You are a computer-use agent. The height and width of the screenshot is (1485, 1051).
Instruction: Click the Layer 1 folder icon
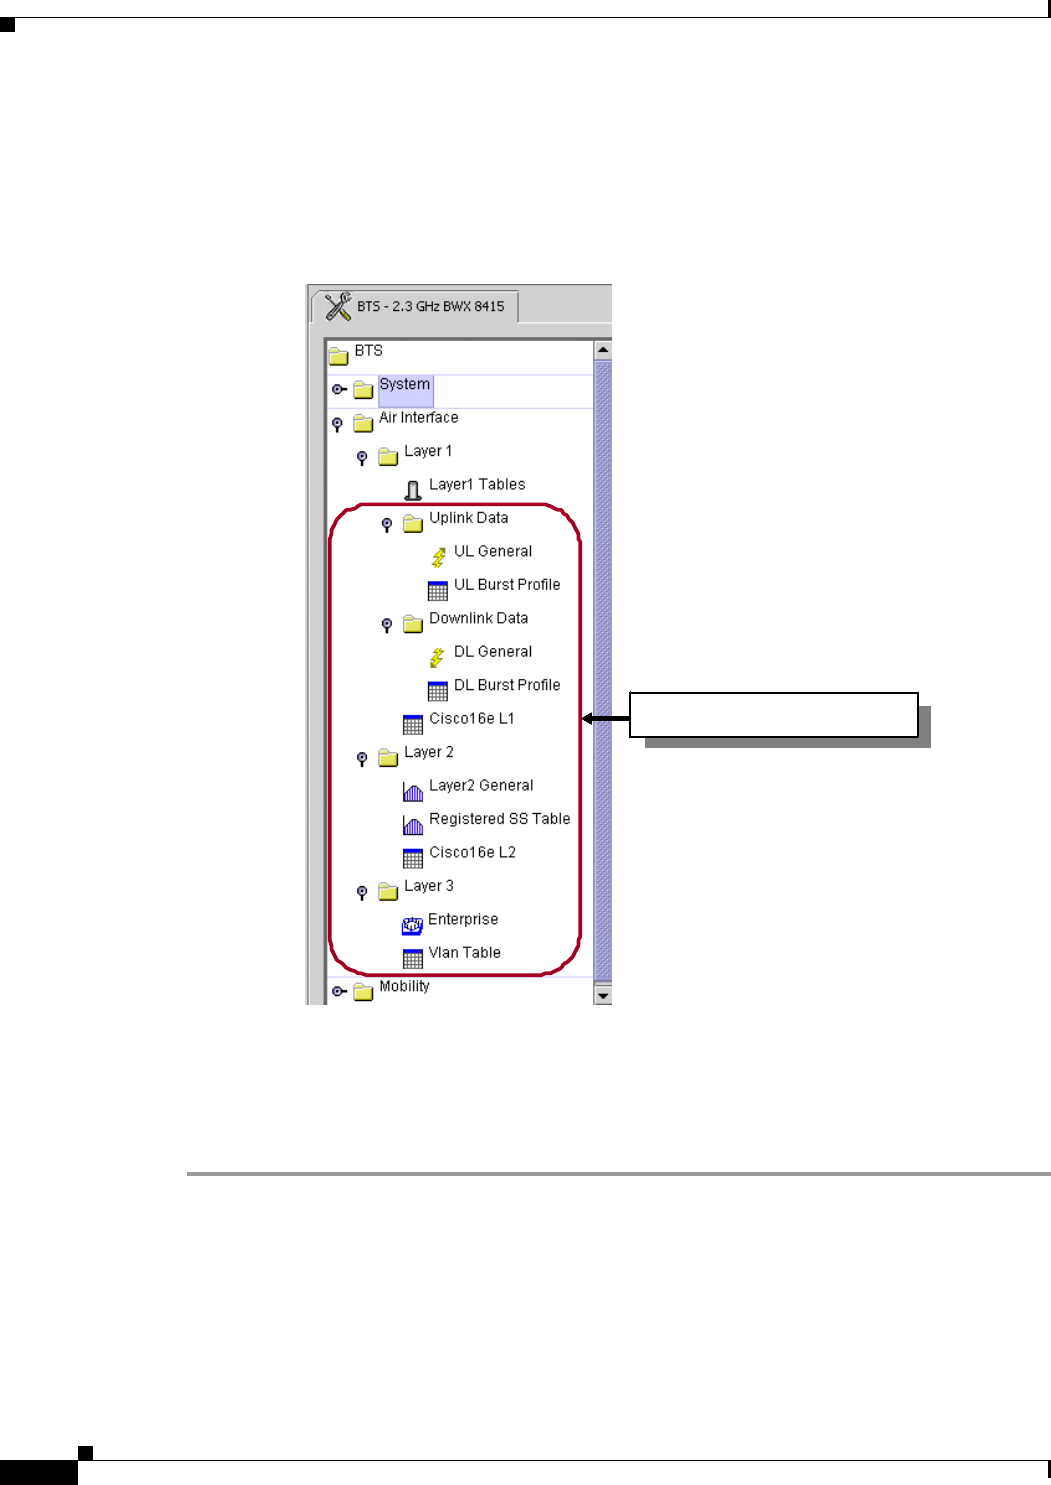coord(388,457)
